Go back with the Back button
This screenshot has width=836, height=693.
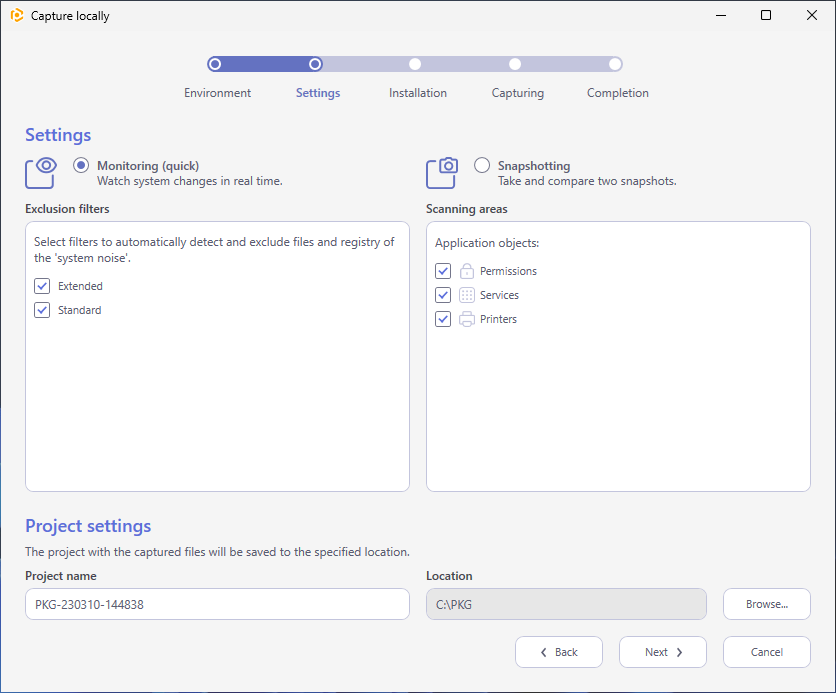pyautogui.click(x=559, y=652)
